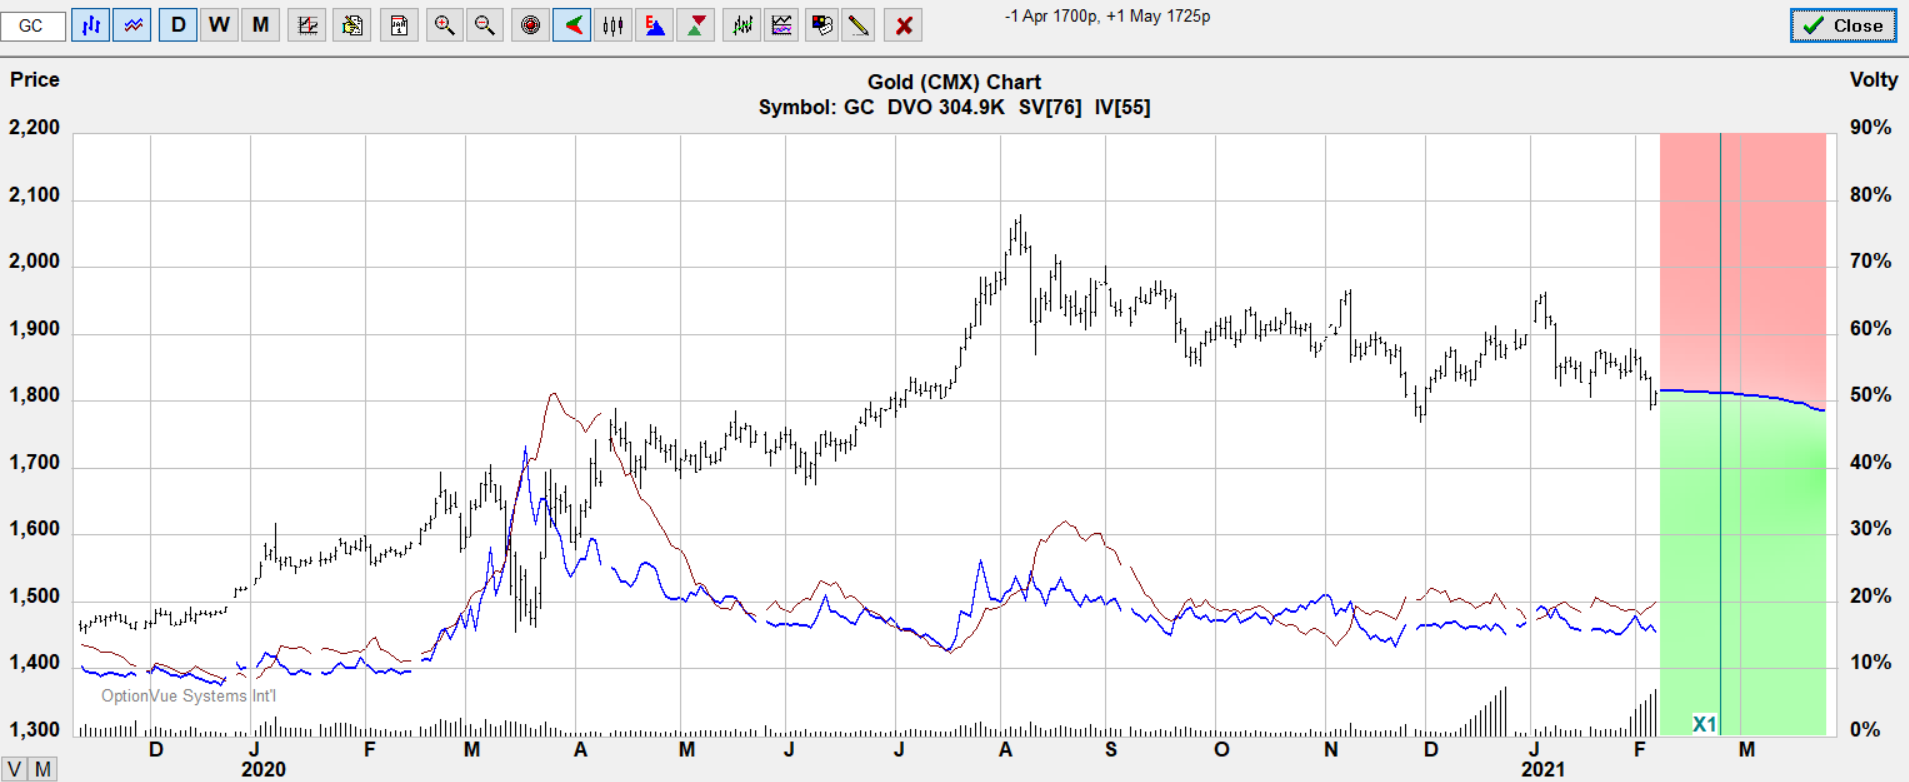Toggle the price bars display button
The image size is (1909, 782).
coord(91,26)
